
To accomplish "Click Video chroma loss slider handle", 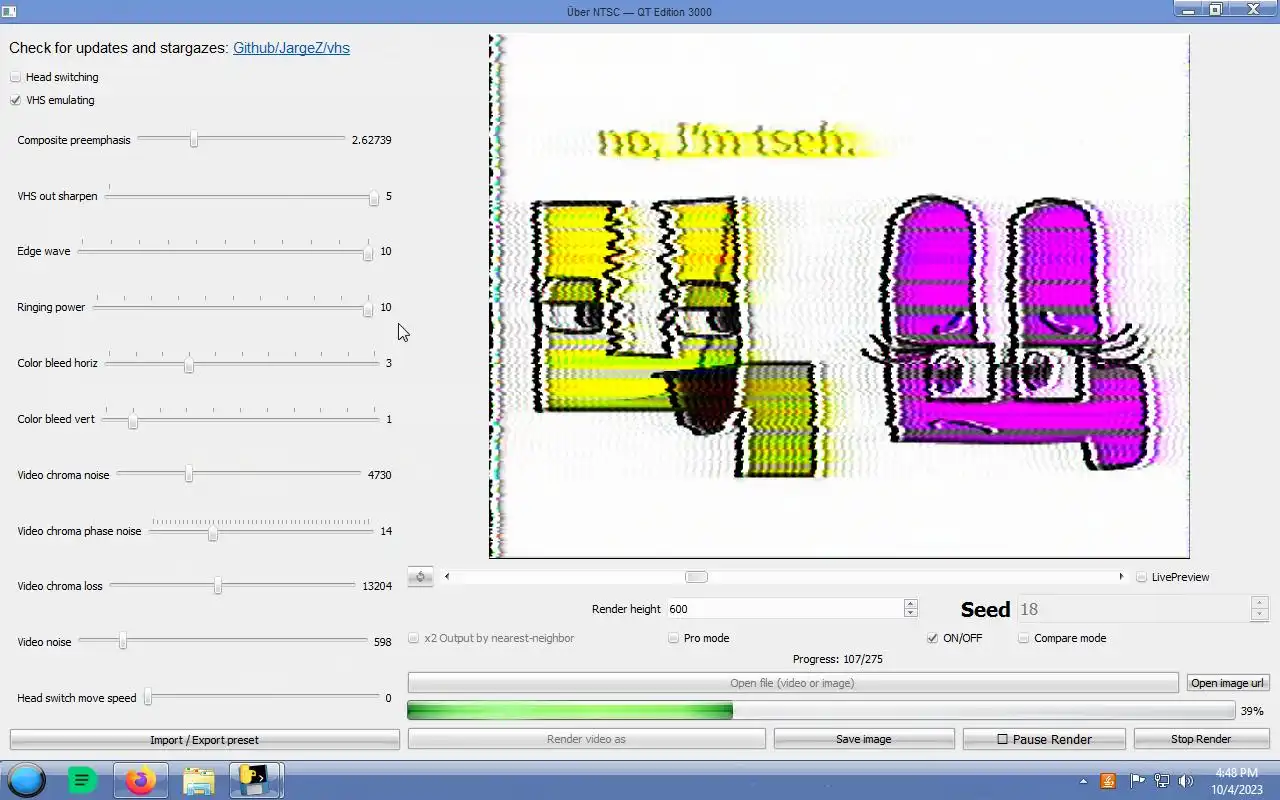I will click(217, 586).
